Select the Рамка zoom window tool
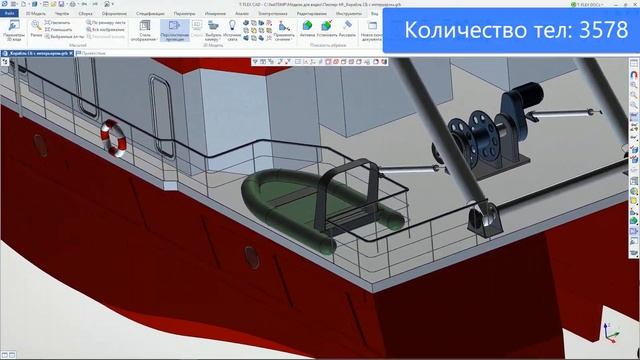This screenshot has width=640, height=360. [x=36, y=29]
